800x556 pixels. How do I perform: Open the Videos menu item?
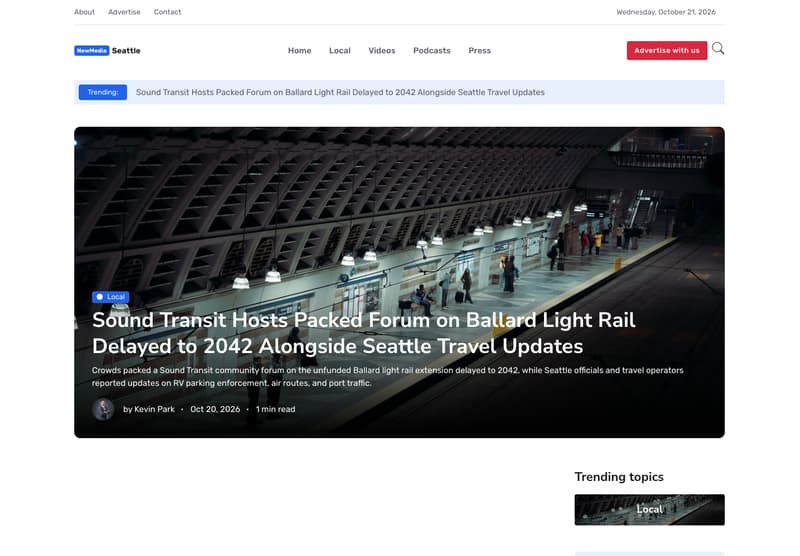(x=382, y=50)
